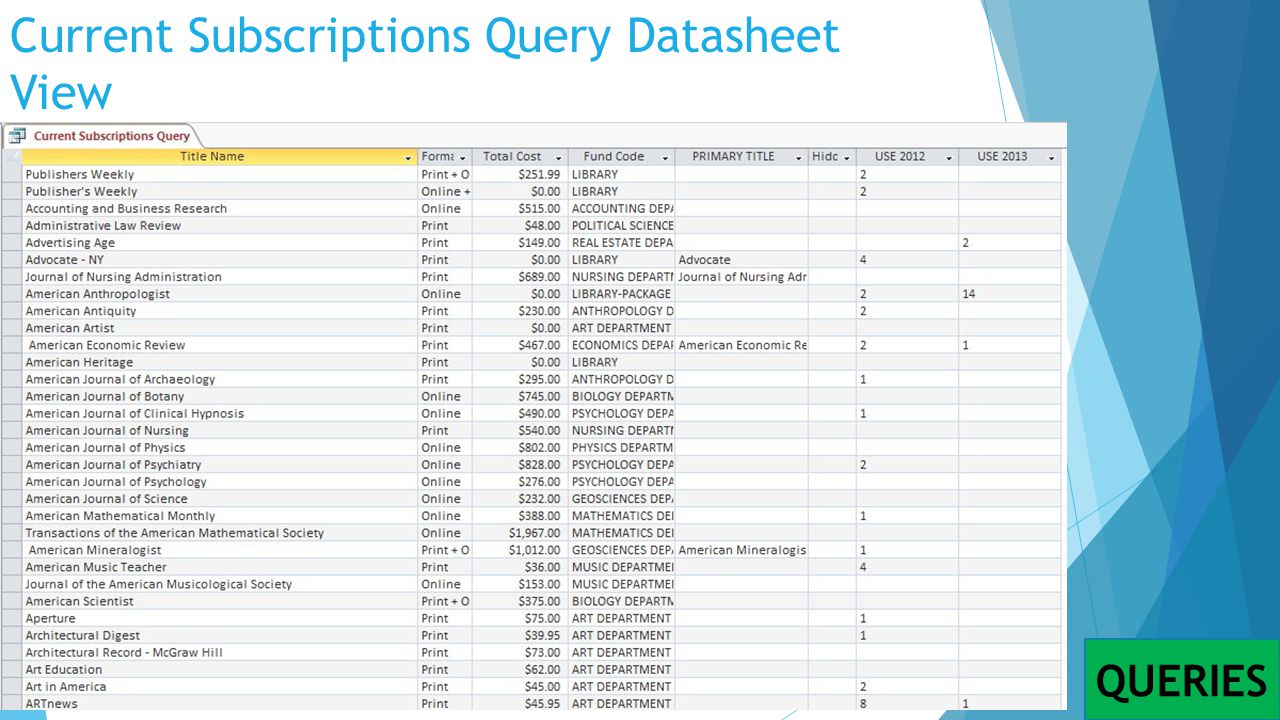This screenshot has width=1280, height=720.
Task: Open the Title Name column filter dropdown
Action: (x=408, y=158)
